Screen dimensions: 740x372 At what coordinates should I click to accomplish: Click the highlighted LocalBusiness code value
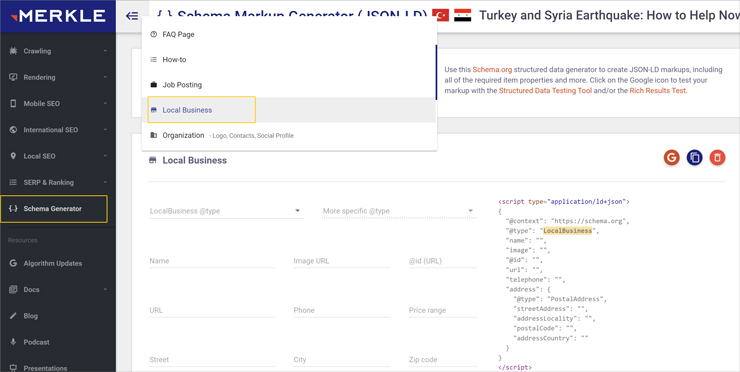pos(567,231)
